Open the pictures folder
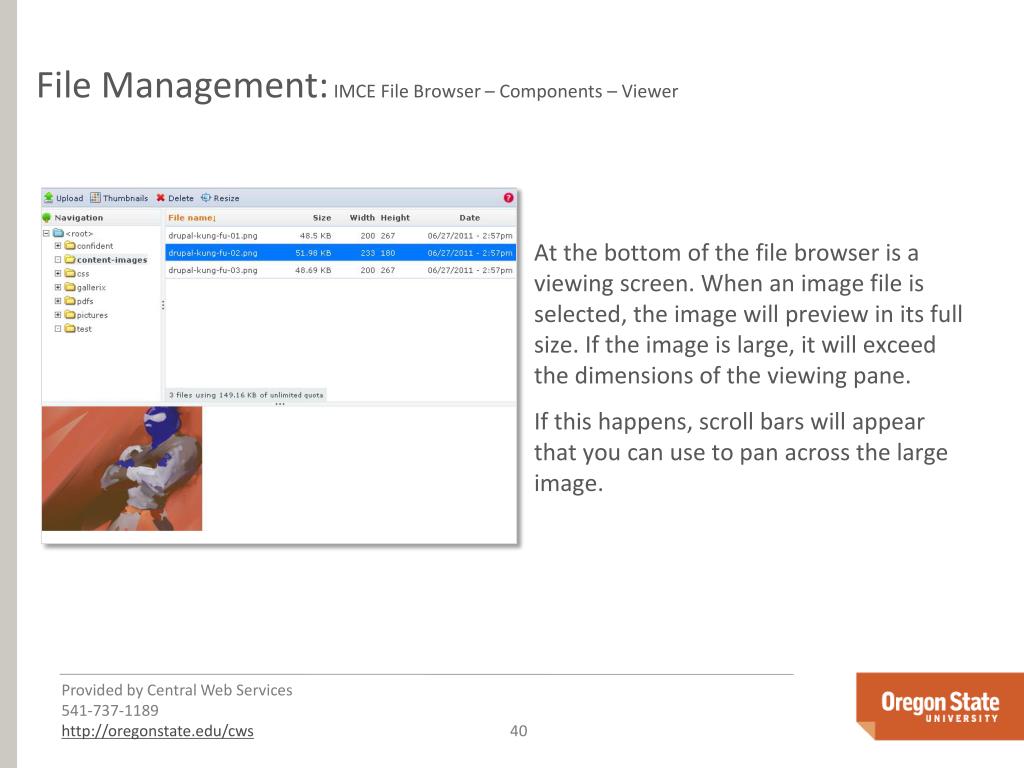 pyautogui.click(x=86, y=315)
